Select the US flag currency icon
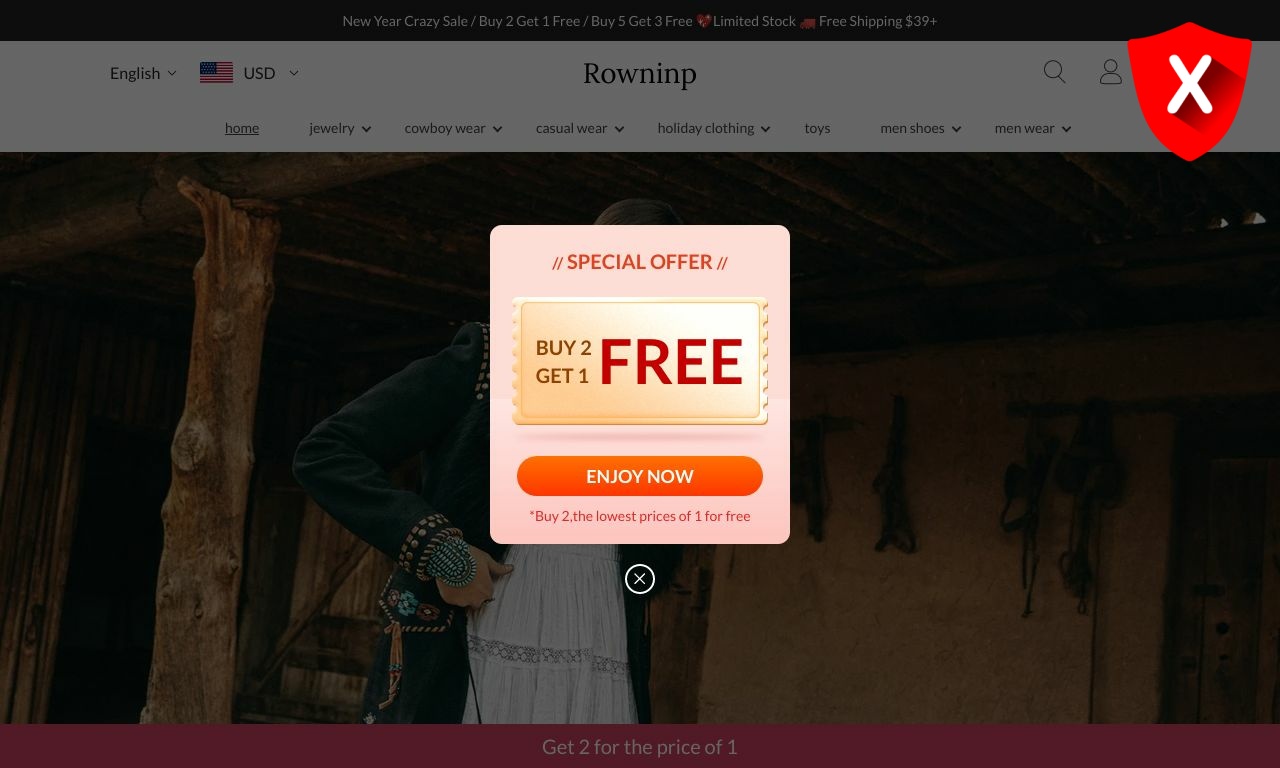Image resolution: width=1280 pixels, height=768 pixels. [x=216, y=73]
